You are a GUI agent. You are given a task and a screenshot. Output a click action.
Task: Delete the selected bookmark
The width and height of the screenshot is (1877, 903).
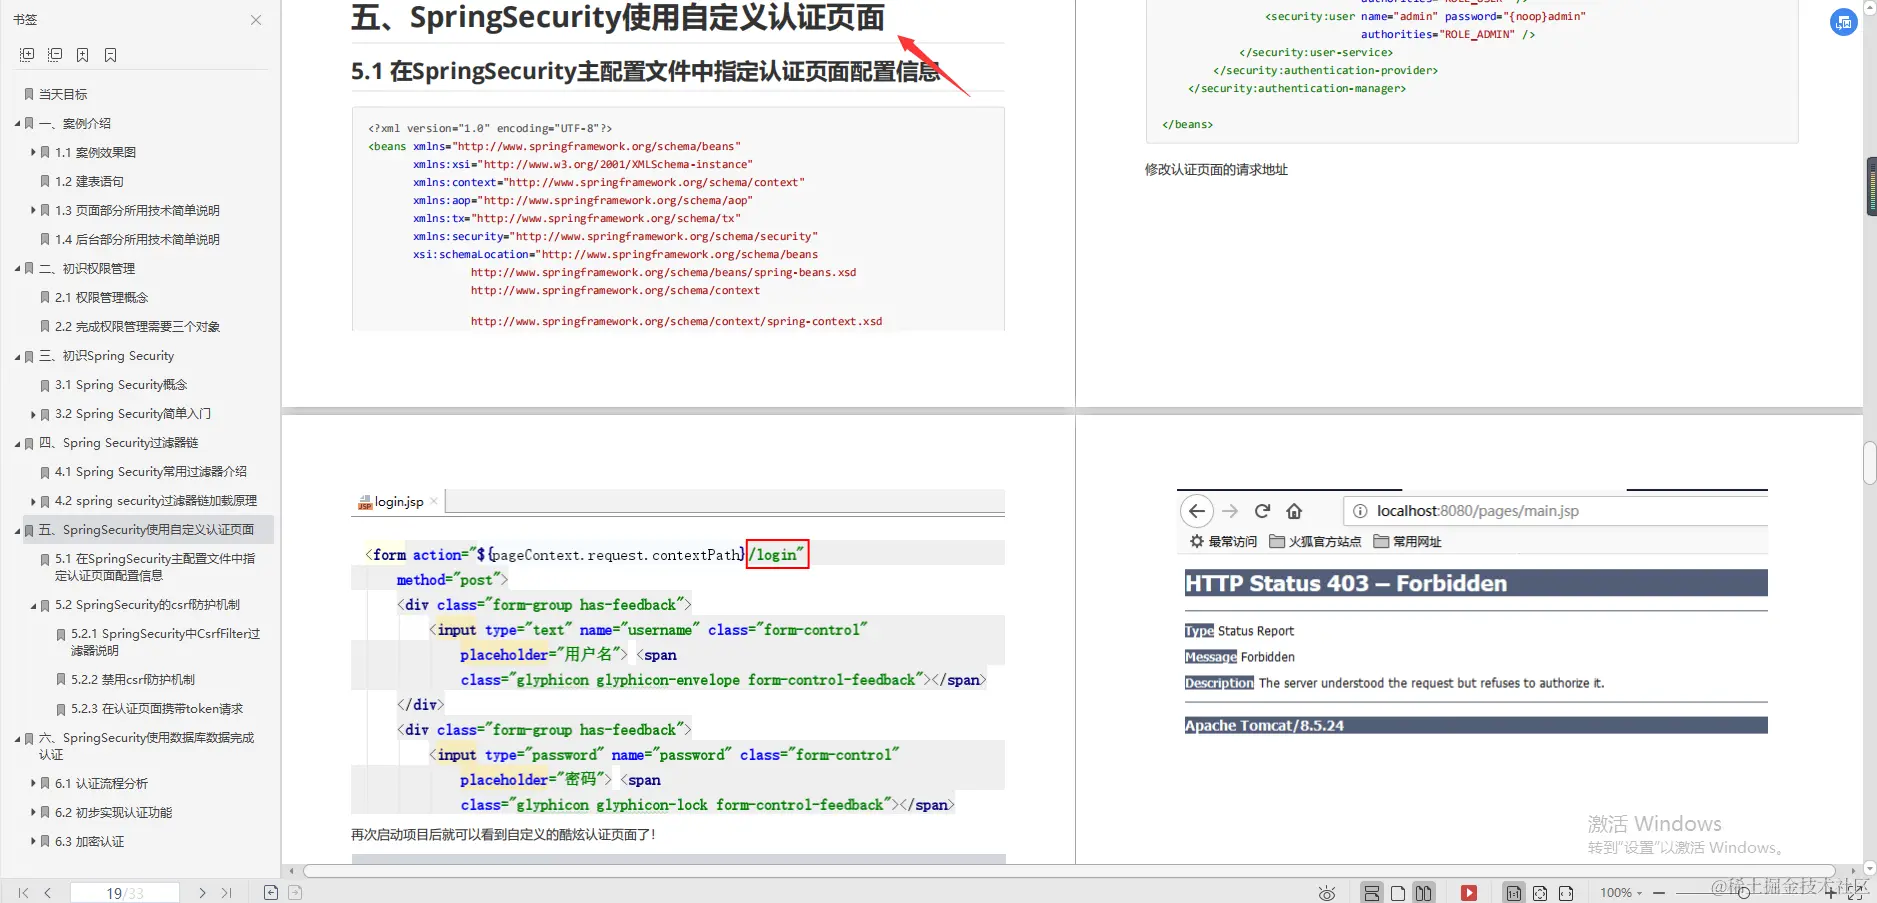110,55
